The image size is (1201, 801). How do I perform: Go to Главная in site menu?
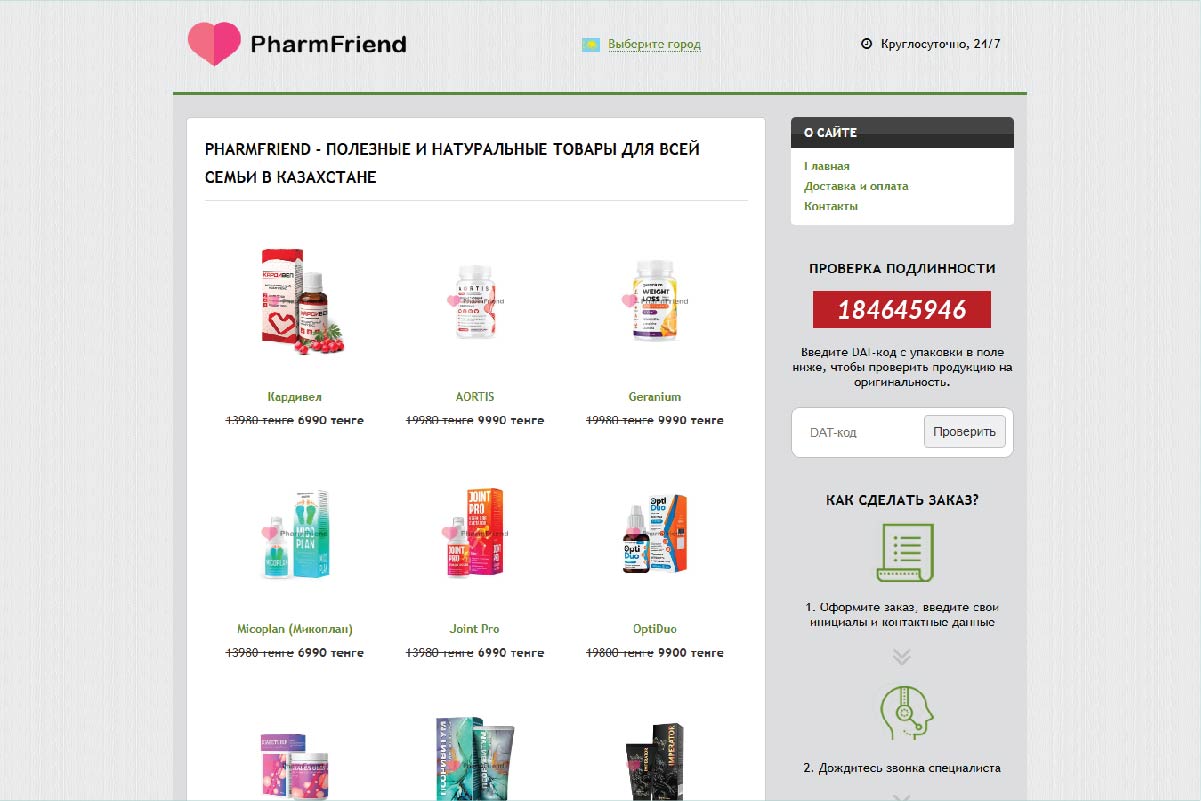pyautogui.click(x=827, y=167)
